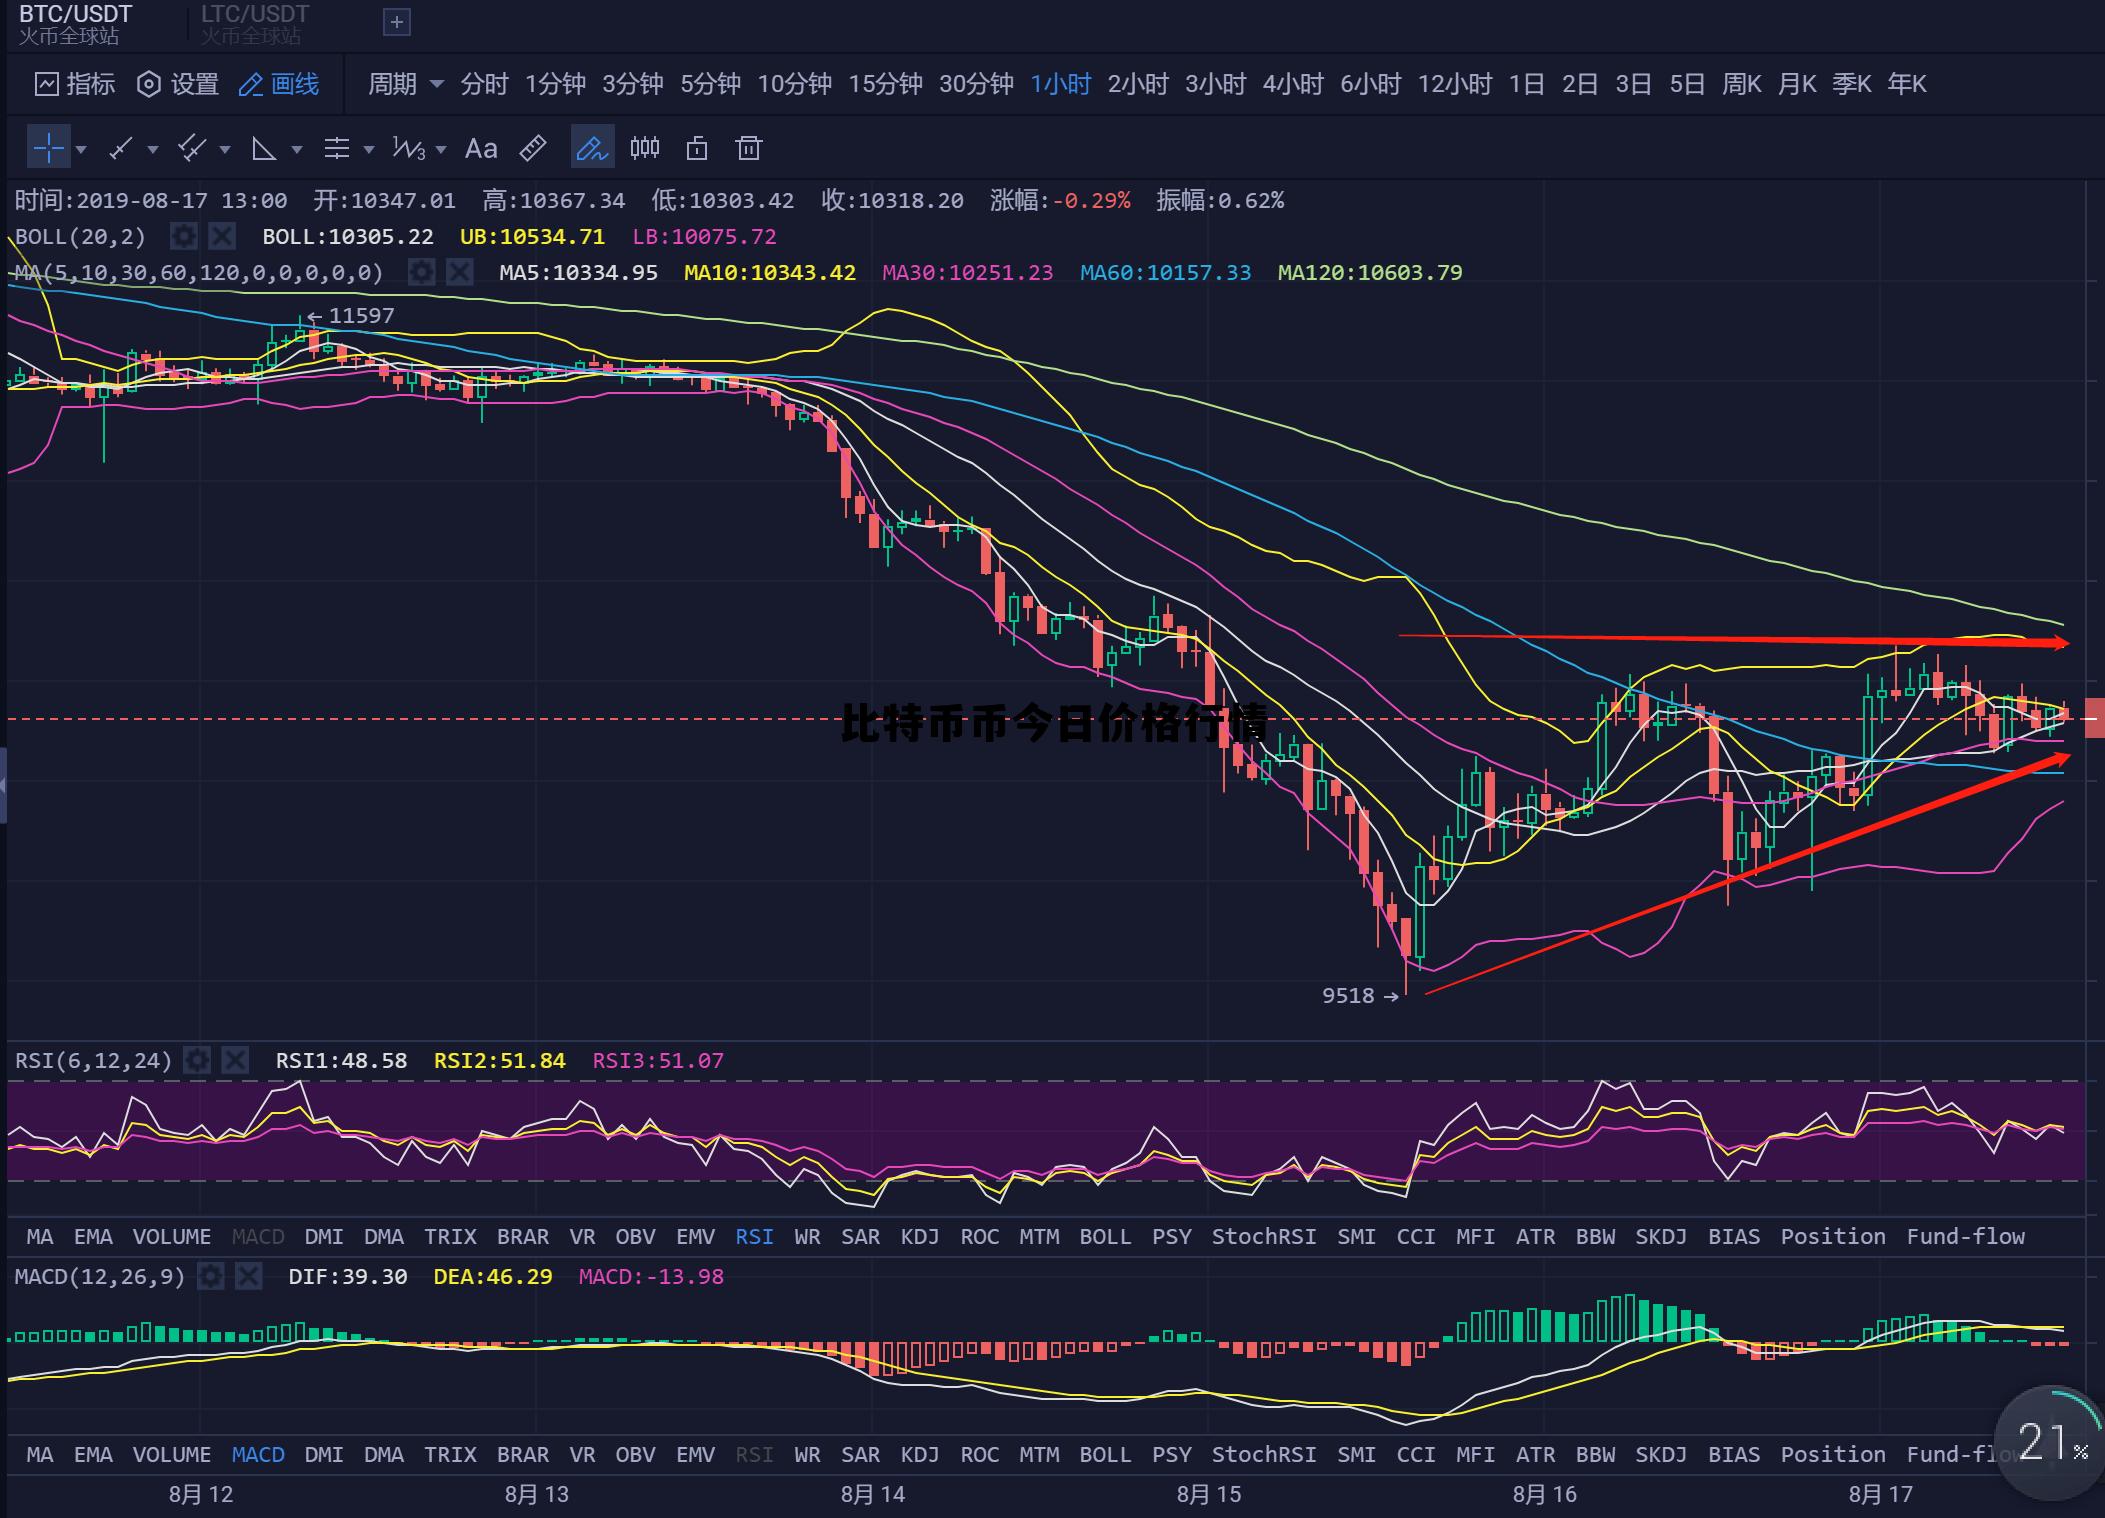The width and height of the screenshot is (2105, 1518).
Task: Select the 1小时 timeframe
Action: pyautogui.click(x=1061, y=84)
